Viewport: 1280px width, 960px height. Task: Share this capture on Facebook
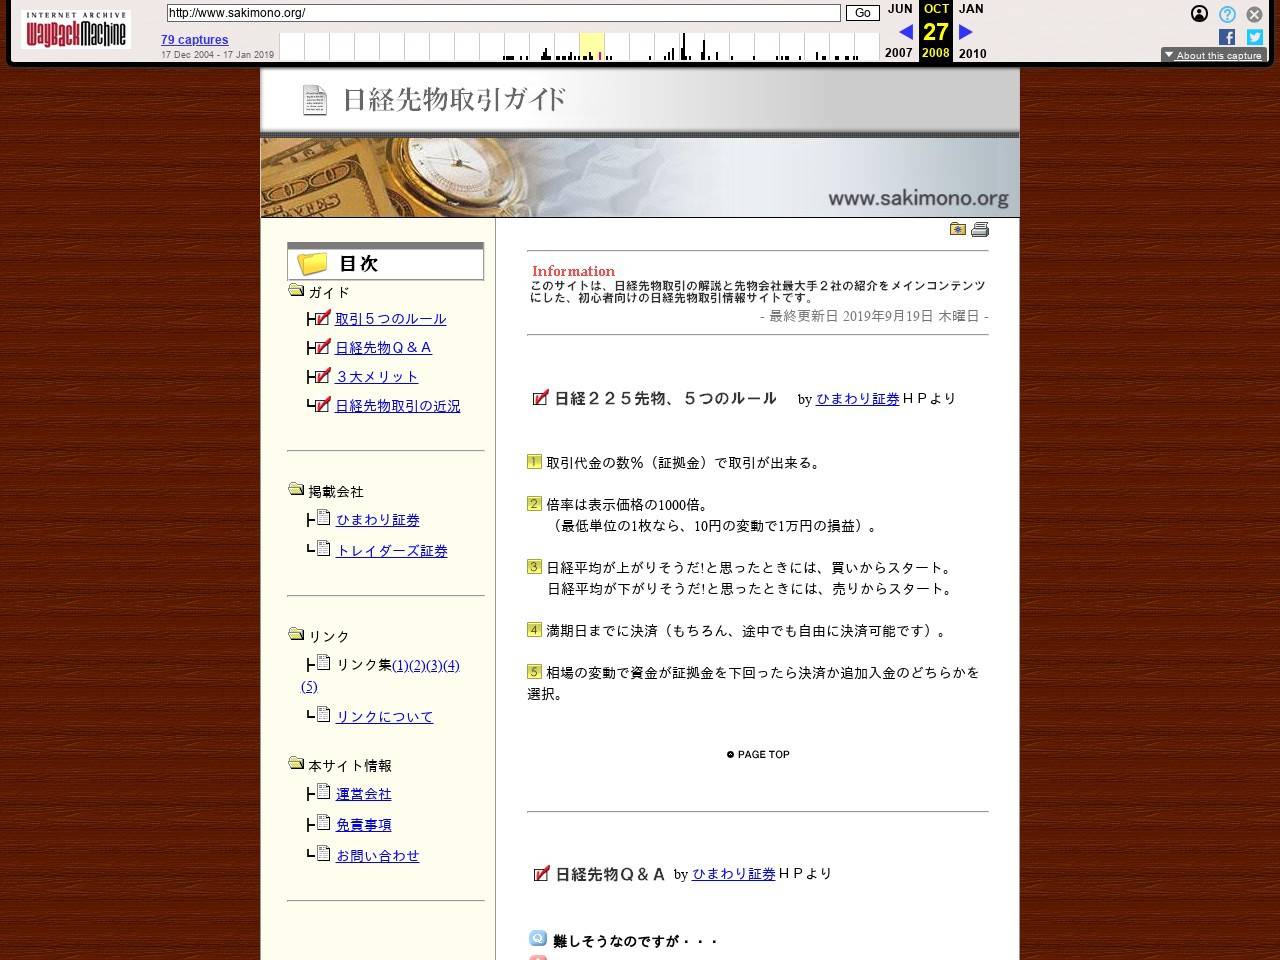[x=1226, y=37]
